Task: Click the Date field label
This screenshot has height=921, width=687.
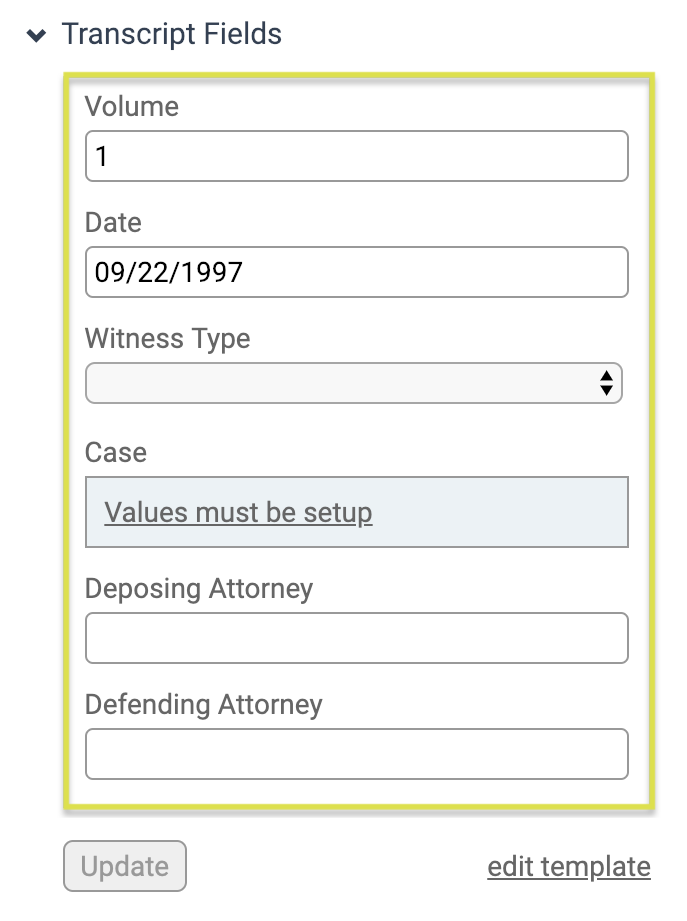Action: 113,223
